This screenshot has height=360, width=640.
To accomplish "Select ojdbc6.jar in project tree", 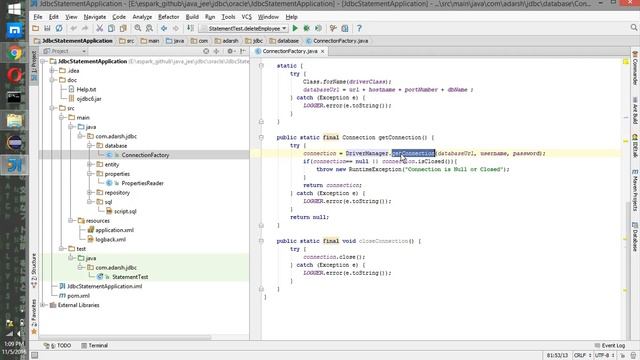I will tap(89, 99).
